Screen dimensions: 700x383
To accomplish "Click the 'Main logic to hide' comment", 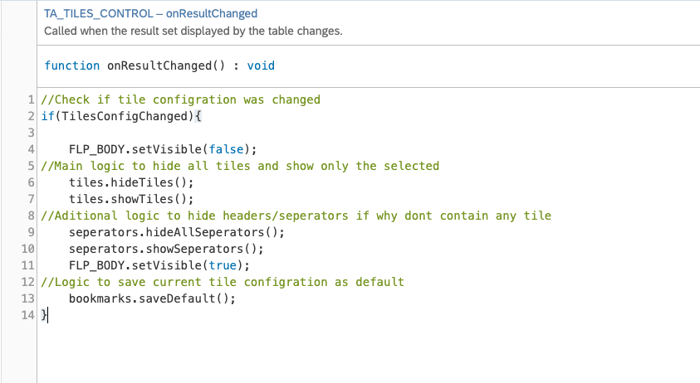I will 240,166.
